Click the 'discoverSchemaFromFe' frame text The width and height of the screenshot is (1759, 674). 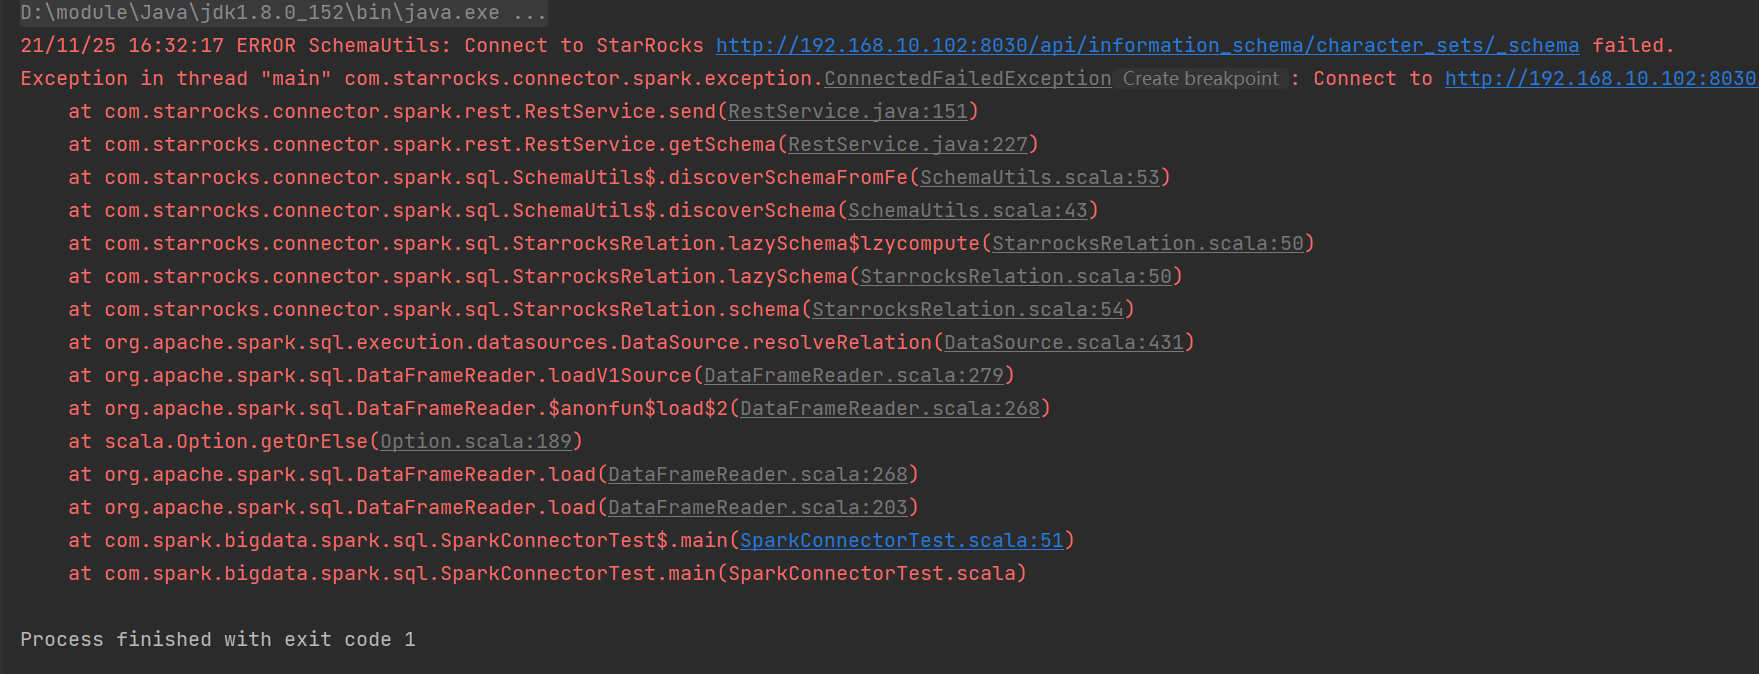tap(788, 177)
